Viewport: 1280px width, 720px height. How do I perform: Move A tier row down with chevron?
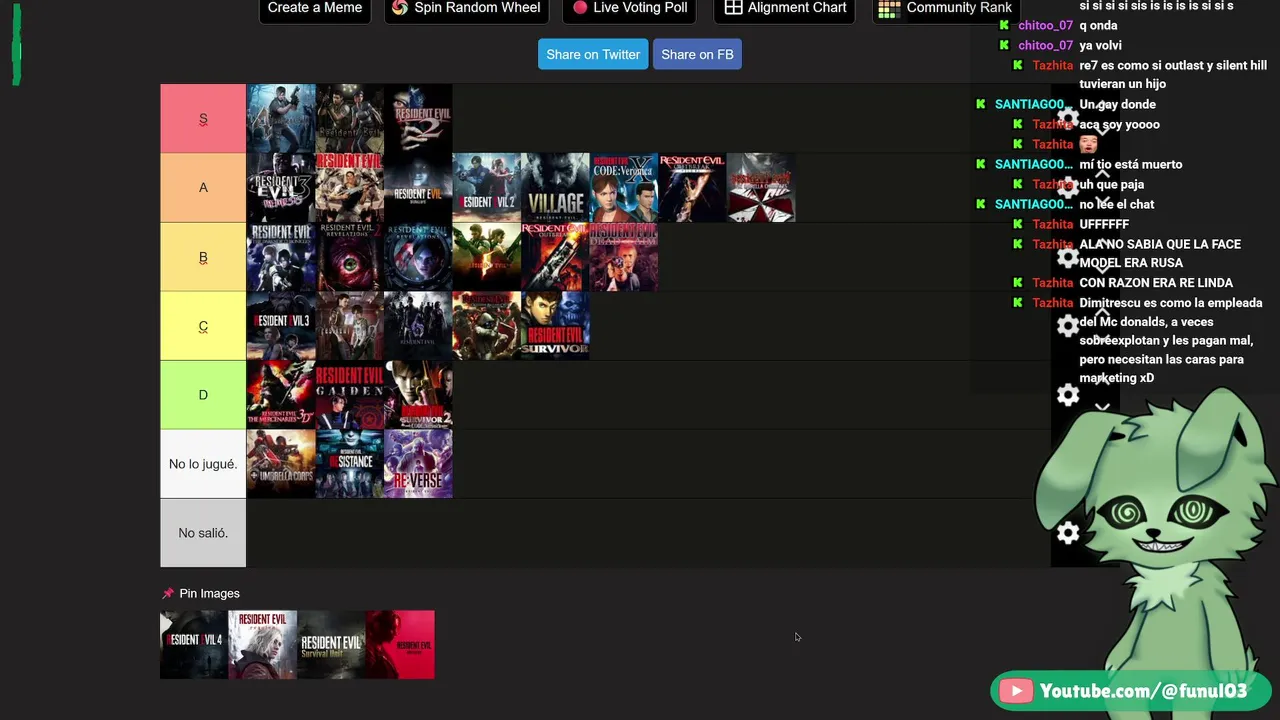click(x=1102, y=200)
